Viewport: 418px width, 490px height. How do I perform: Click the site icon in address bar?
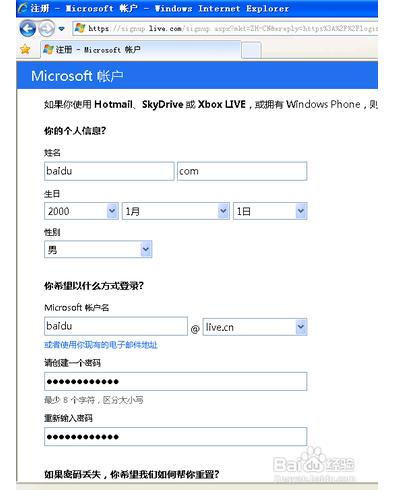80,28
